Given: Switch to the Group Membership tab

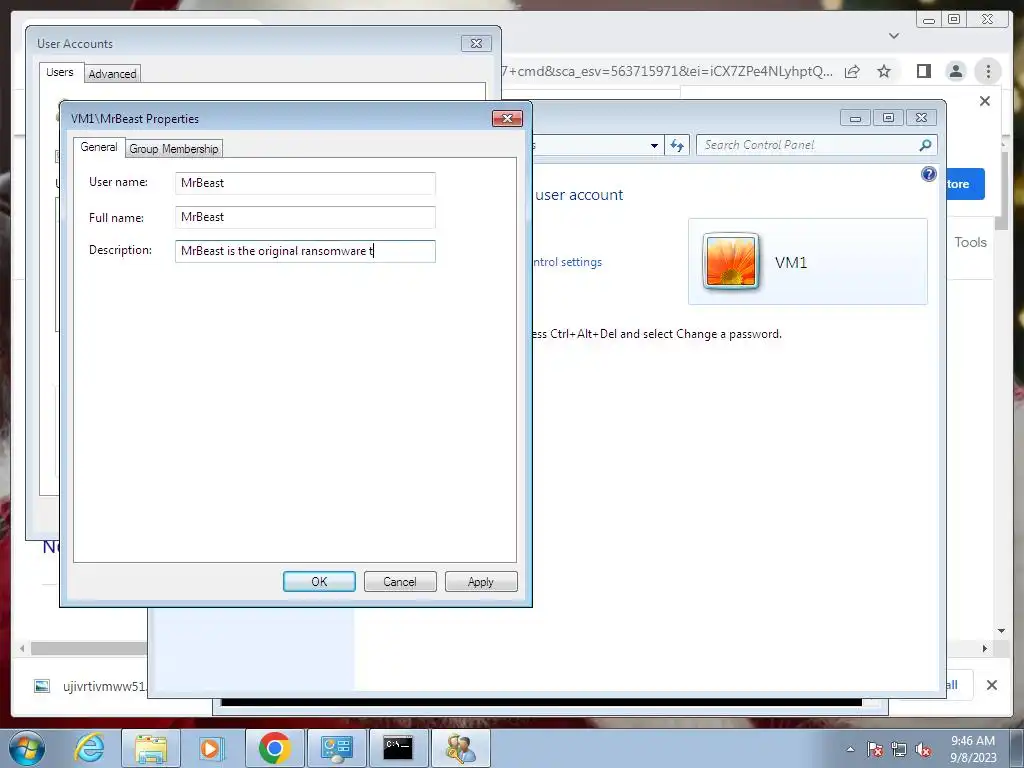Looking at the screenshot, I should (174, 149).
